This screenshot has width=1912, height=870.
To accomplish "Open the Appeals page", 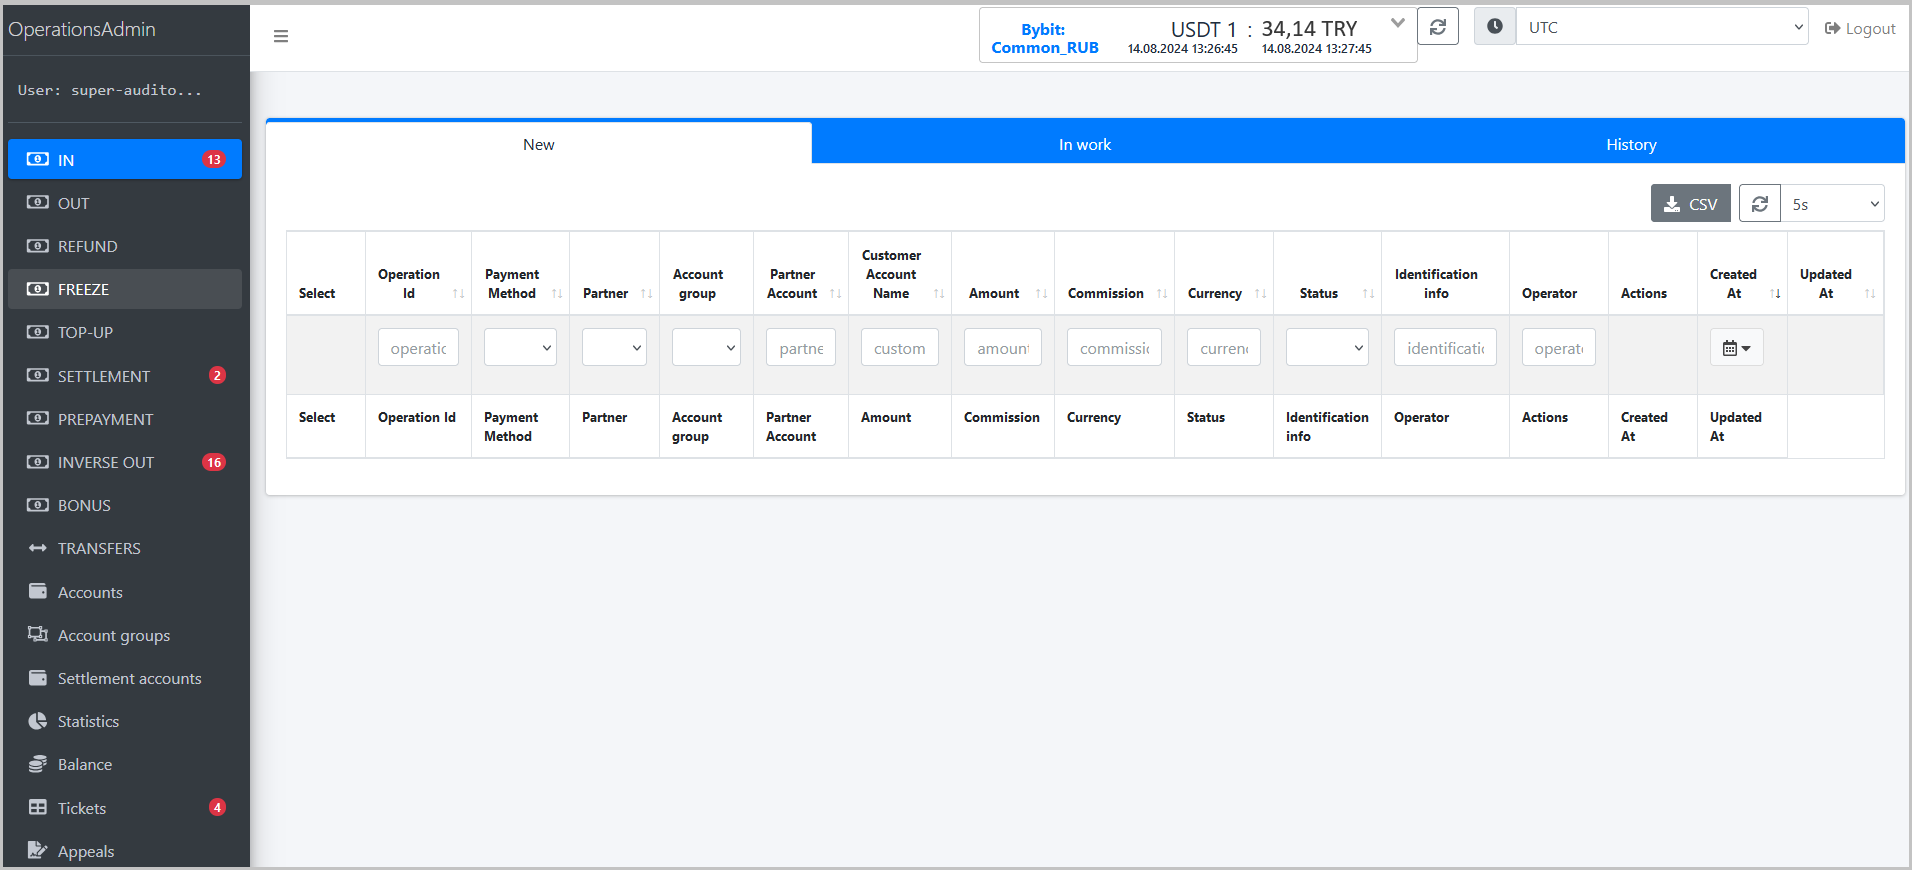I will 125,851.
